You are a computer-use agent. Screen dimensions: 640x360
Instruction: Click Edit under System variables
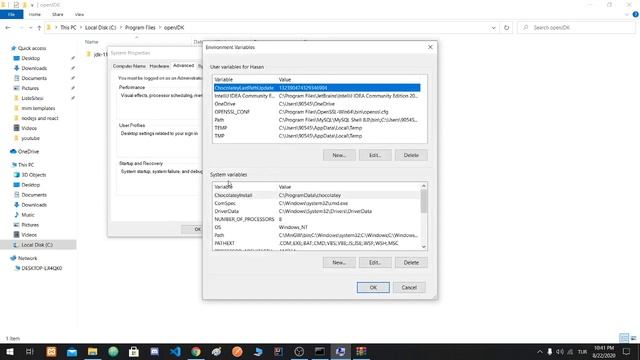375,262
